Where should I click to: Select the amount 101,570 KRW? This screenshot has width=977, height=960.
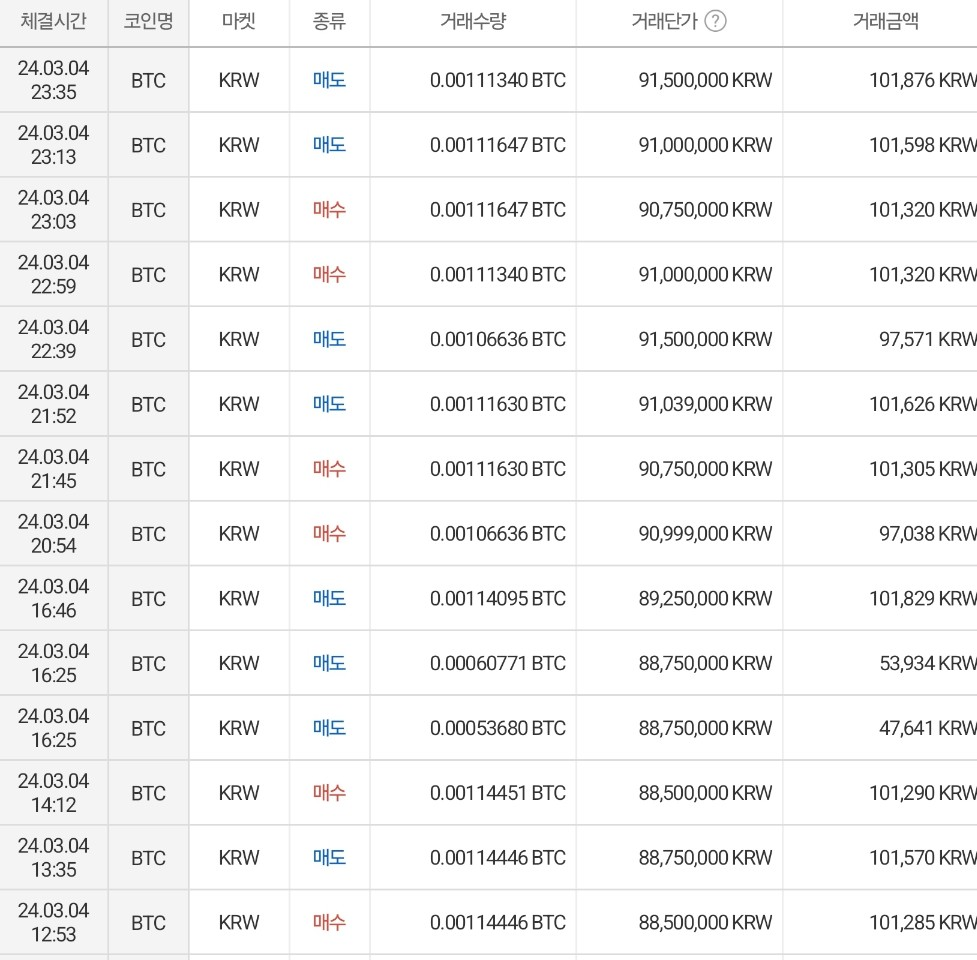(923, 857)
